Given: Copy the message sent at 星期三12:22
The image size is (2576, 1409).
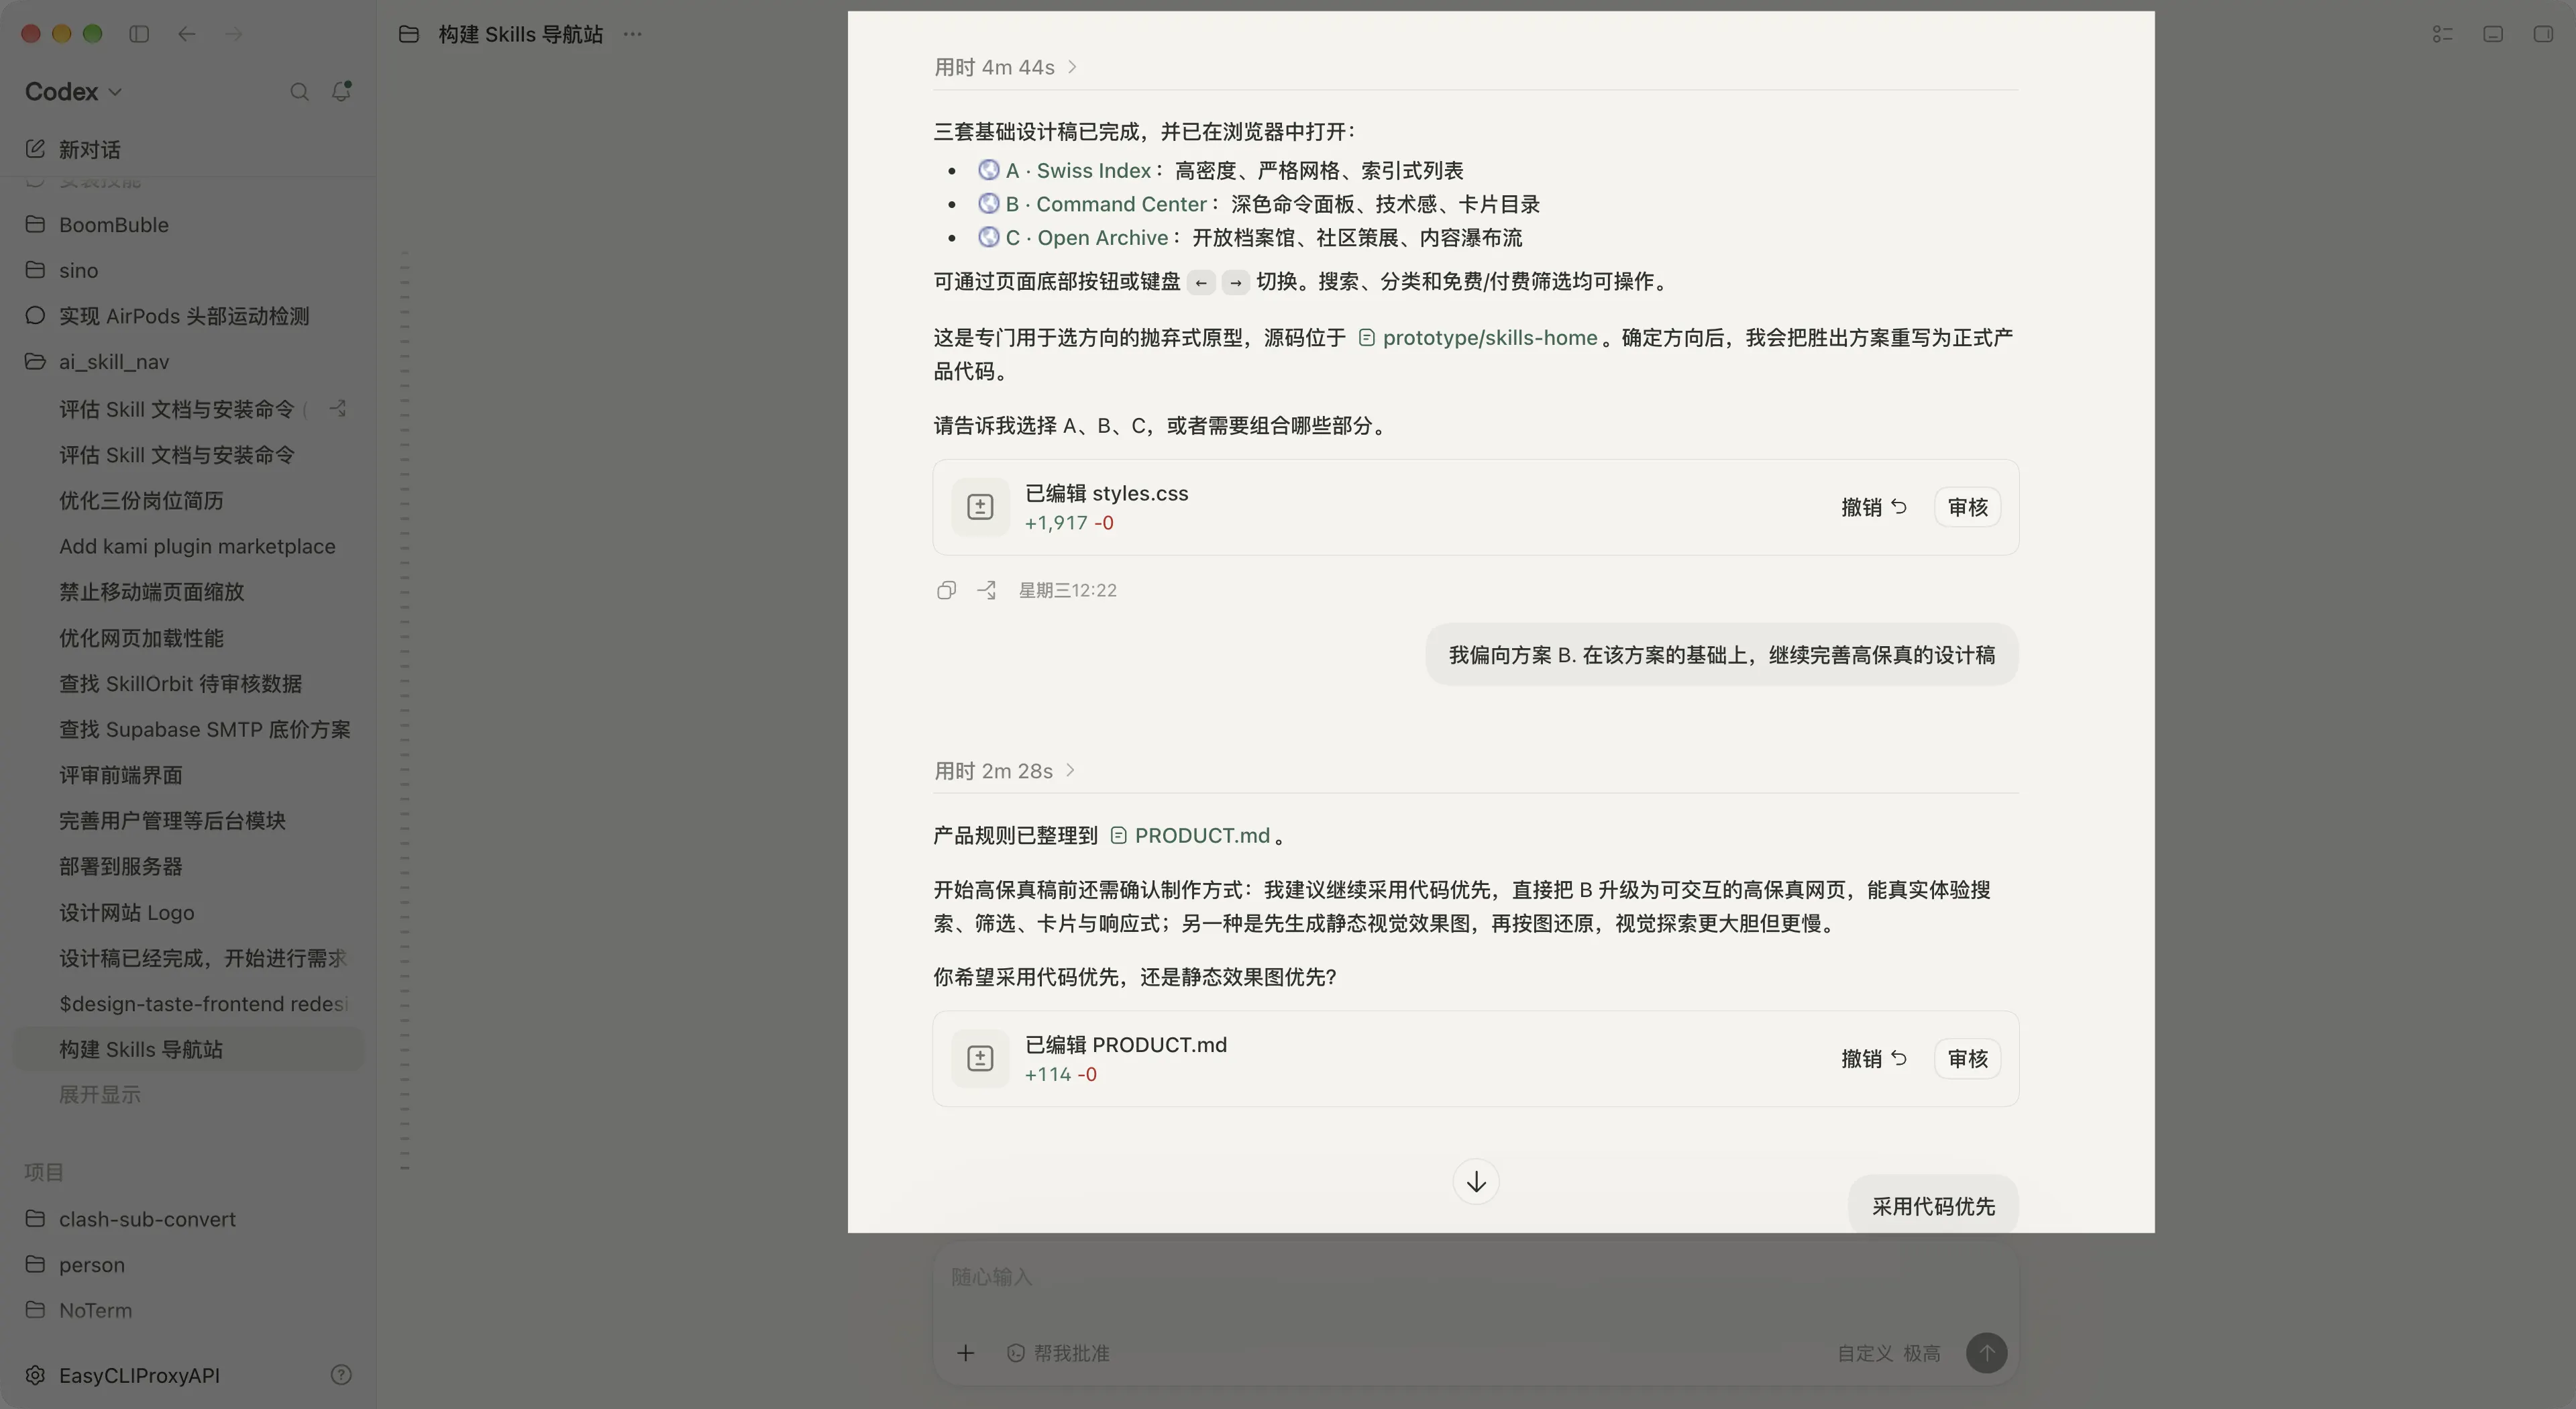Looking at the screenshot, I should [x=946, y=590].
